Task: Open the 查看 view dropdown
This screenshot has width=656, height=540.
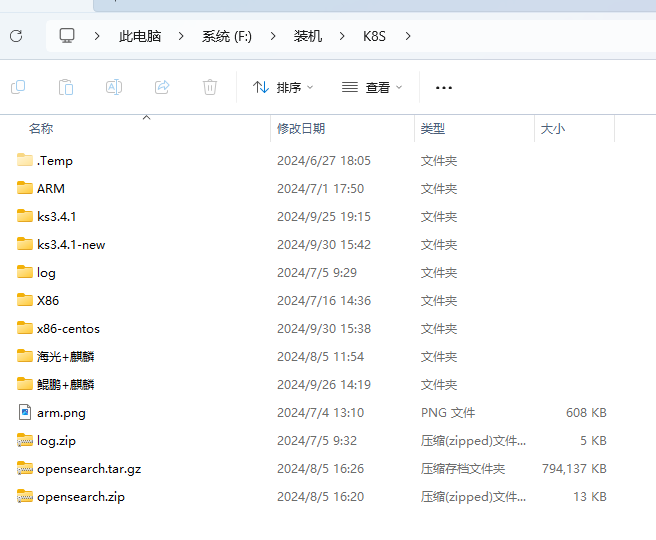Action: 372,87
